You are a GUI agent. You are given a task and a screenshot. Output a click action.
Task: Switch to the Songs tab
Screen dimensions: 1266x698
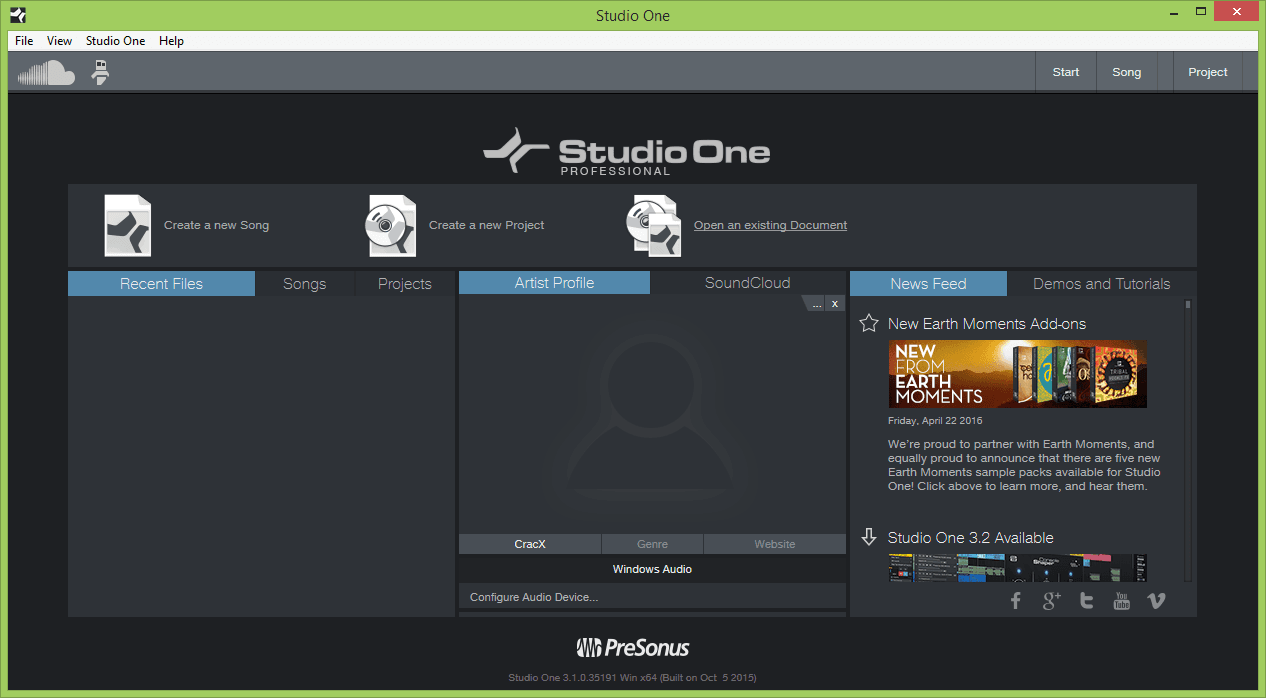pos(304,283)
